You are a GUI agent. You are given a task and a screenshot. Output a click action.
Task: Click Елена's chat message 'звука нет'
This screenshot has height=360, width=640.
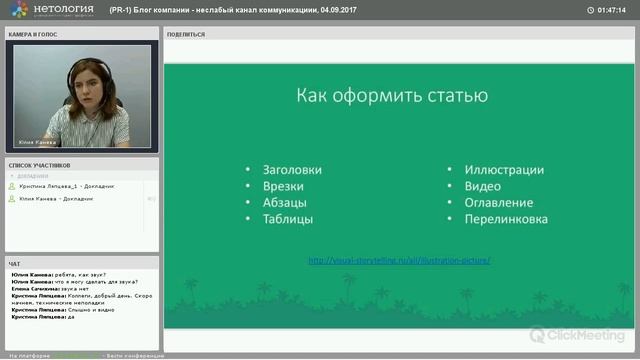coord(50,289)
